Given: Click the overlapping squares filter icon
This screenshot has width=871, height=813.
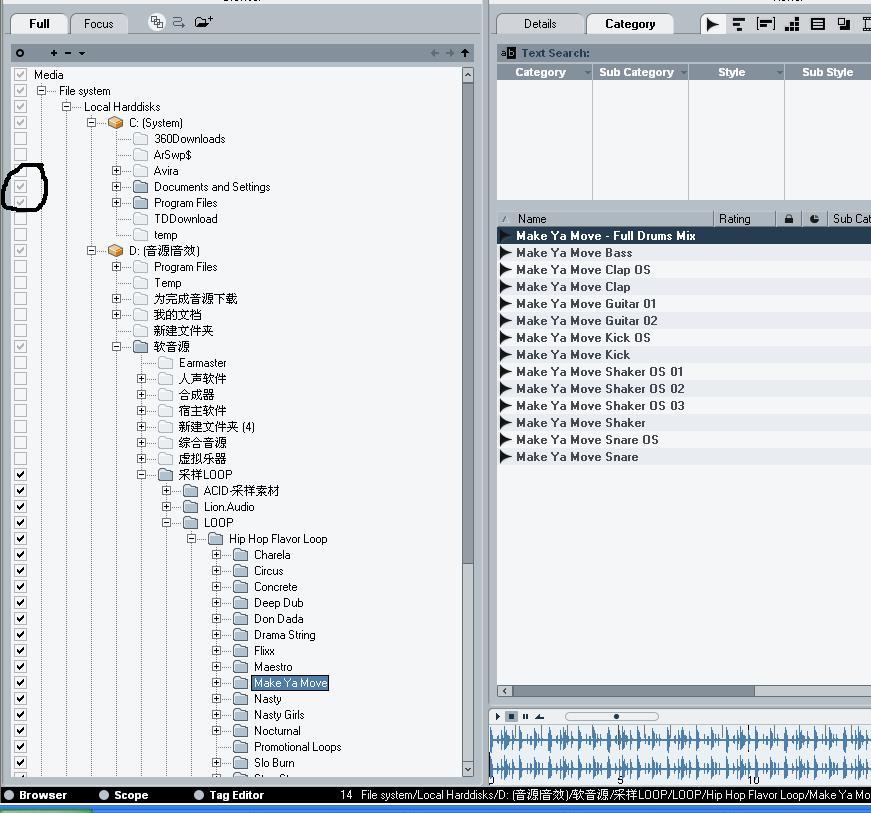Looking at the screenshot, I should coord(844,24).
